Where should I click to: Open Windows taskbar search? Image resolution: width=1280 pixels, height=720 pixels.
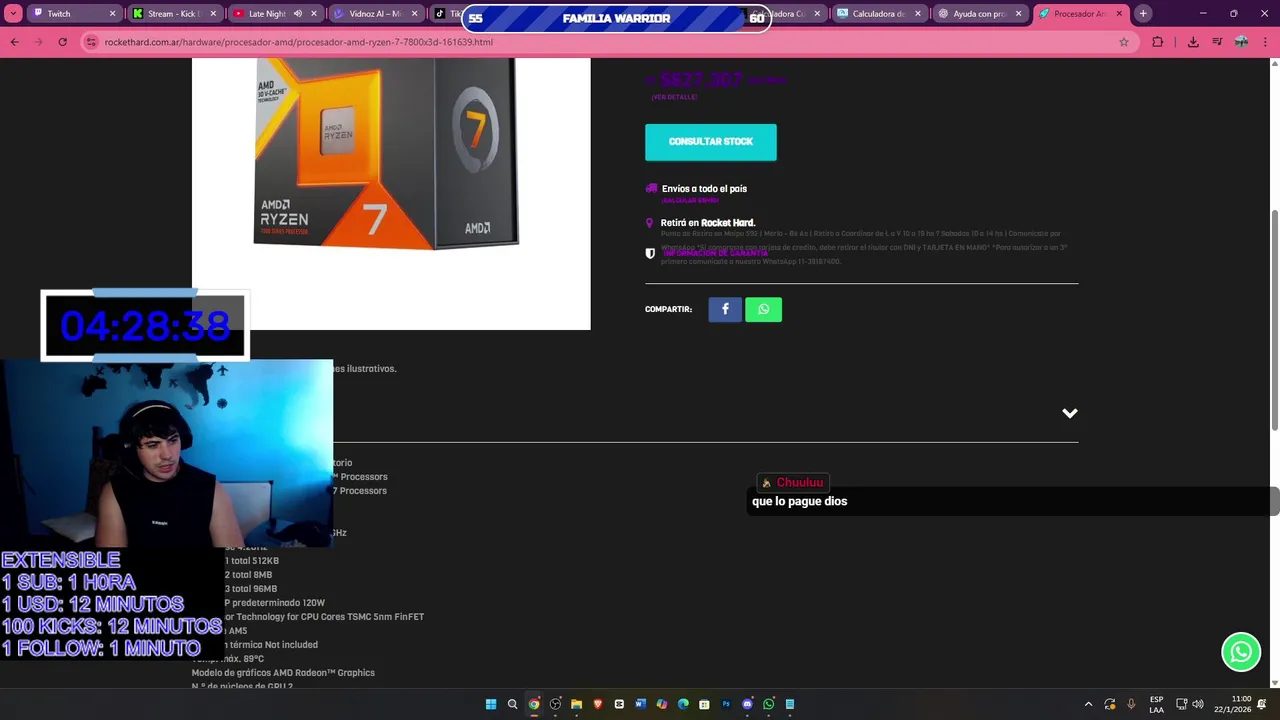click(x=512, y=704)
